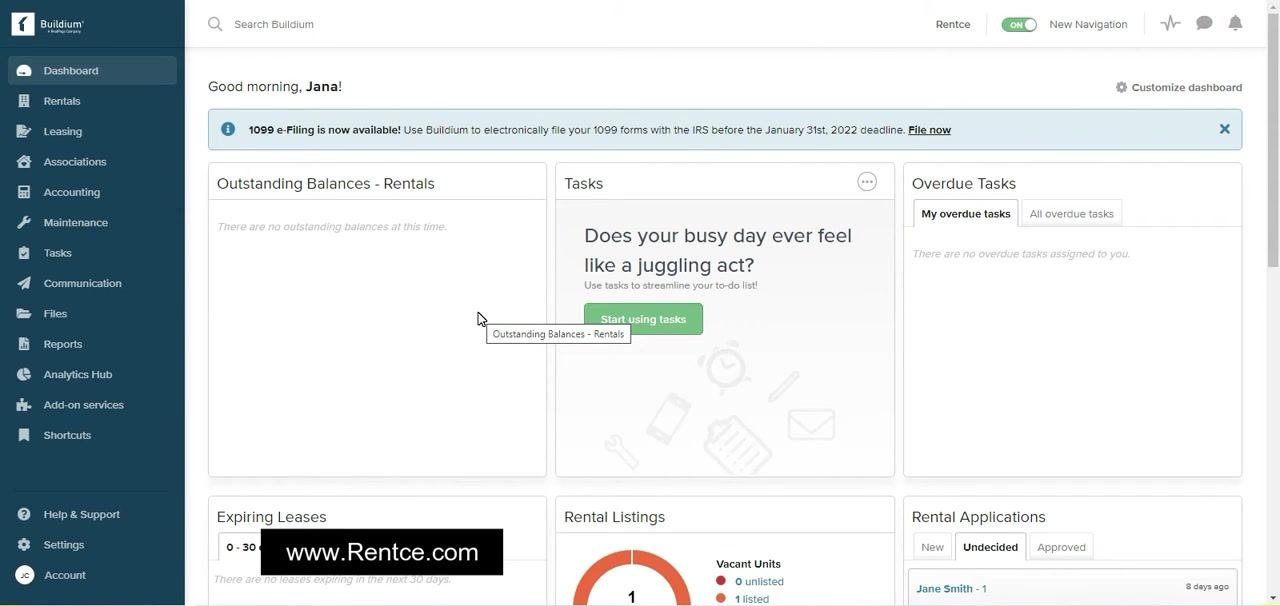
Task: Click the Rental Listings donut chart
Action: (631, 578)
